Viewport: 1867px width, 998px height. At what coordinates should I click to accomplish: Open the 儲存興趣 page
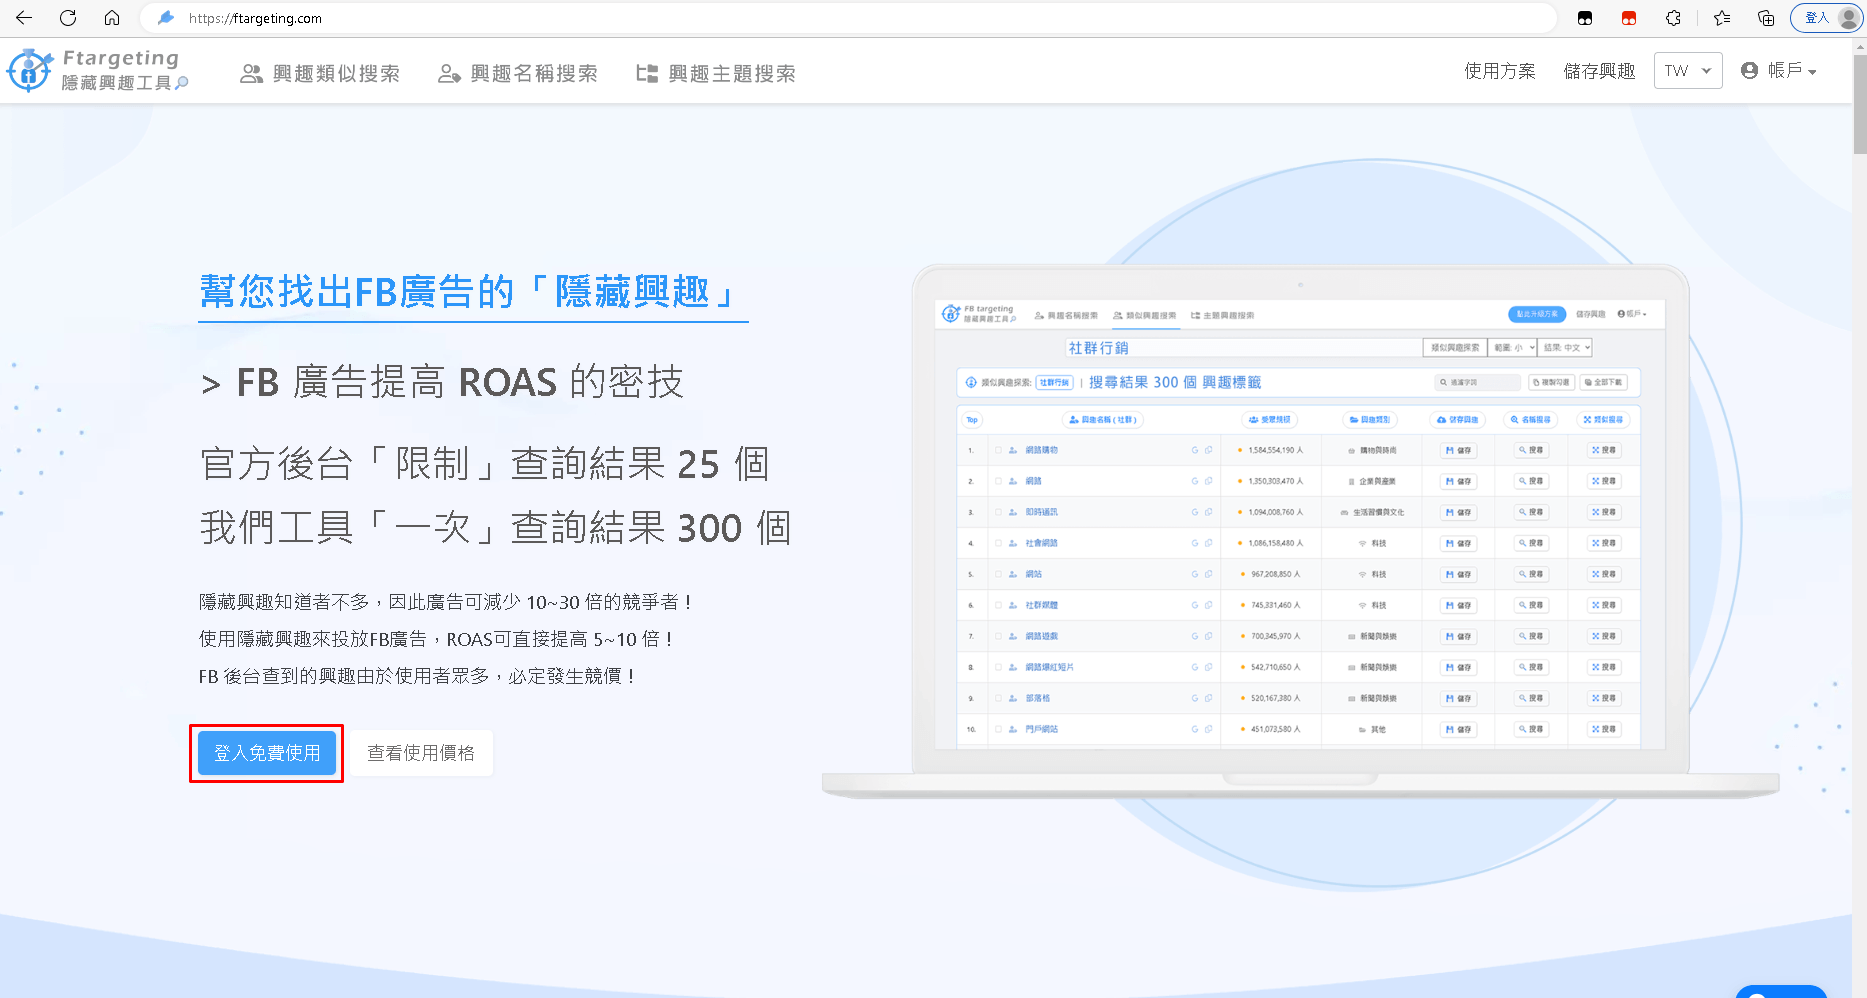click(x=1599, y=71)
